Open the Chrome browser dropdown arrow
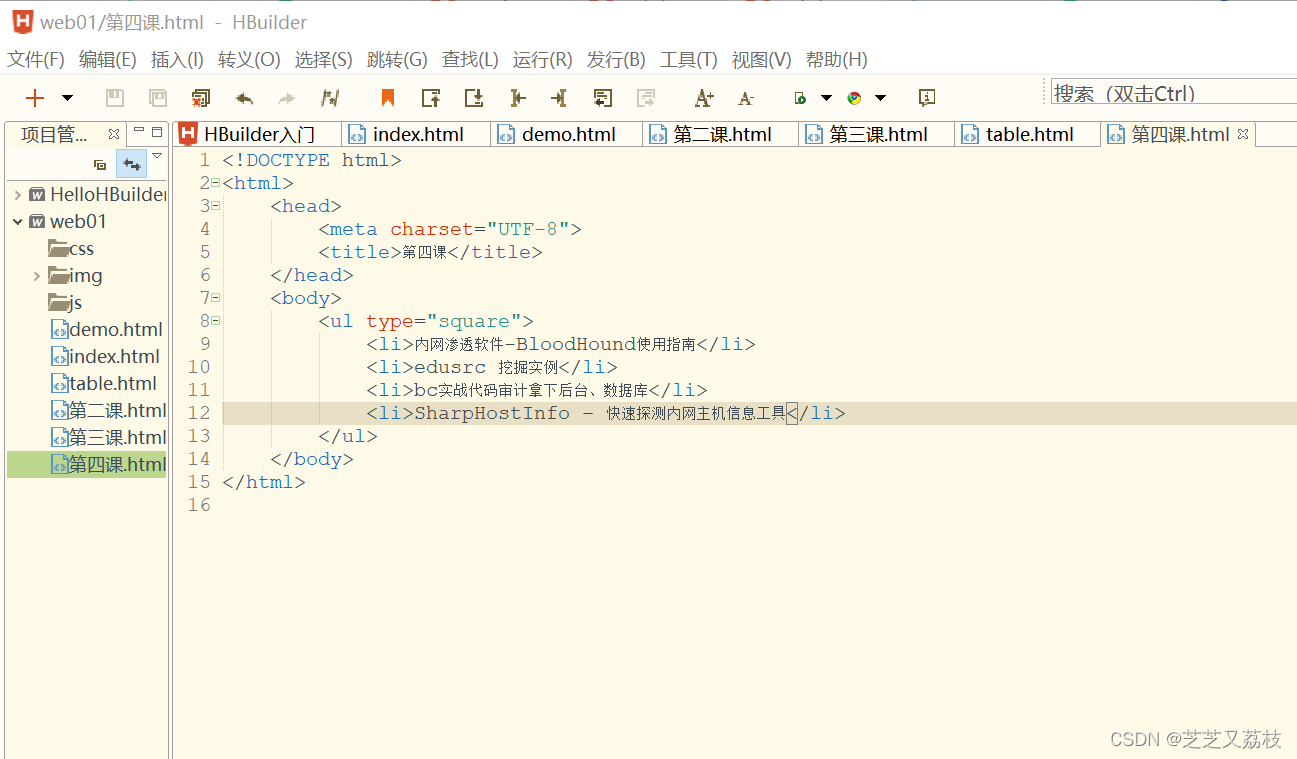1297x759 pixels. 880,97
